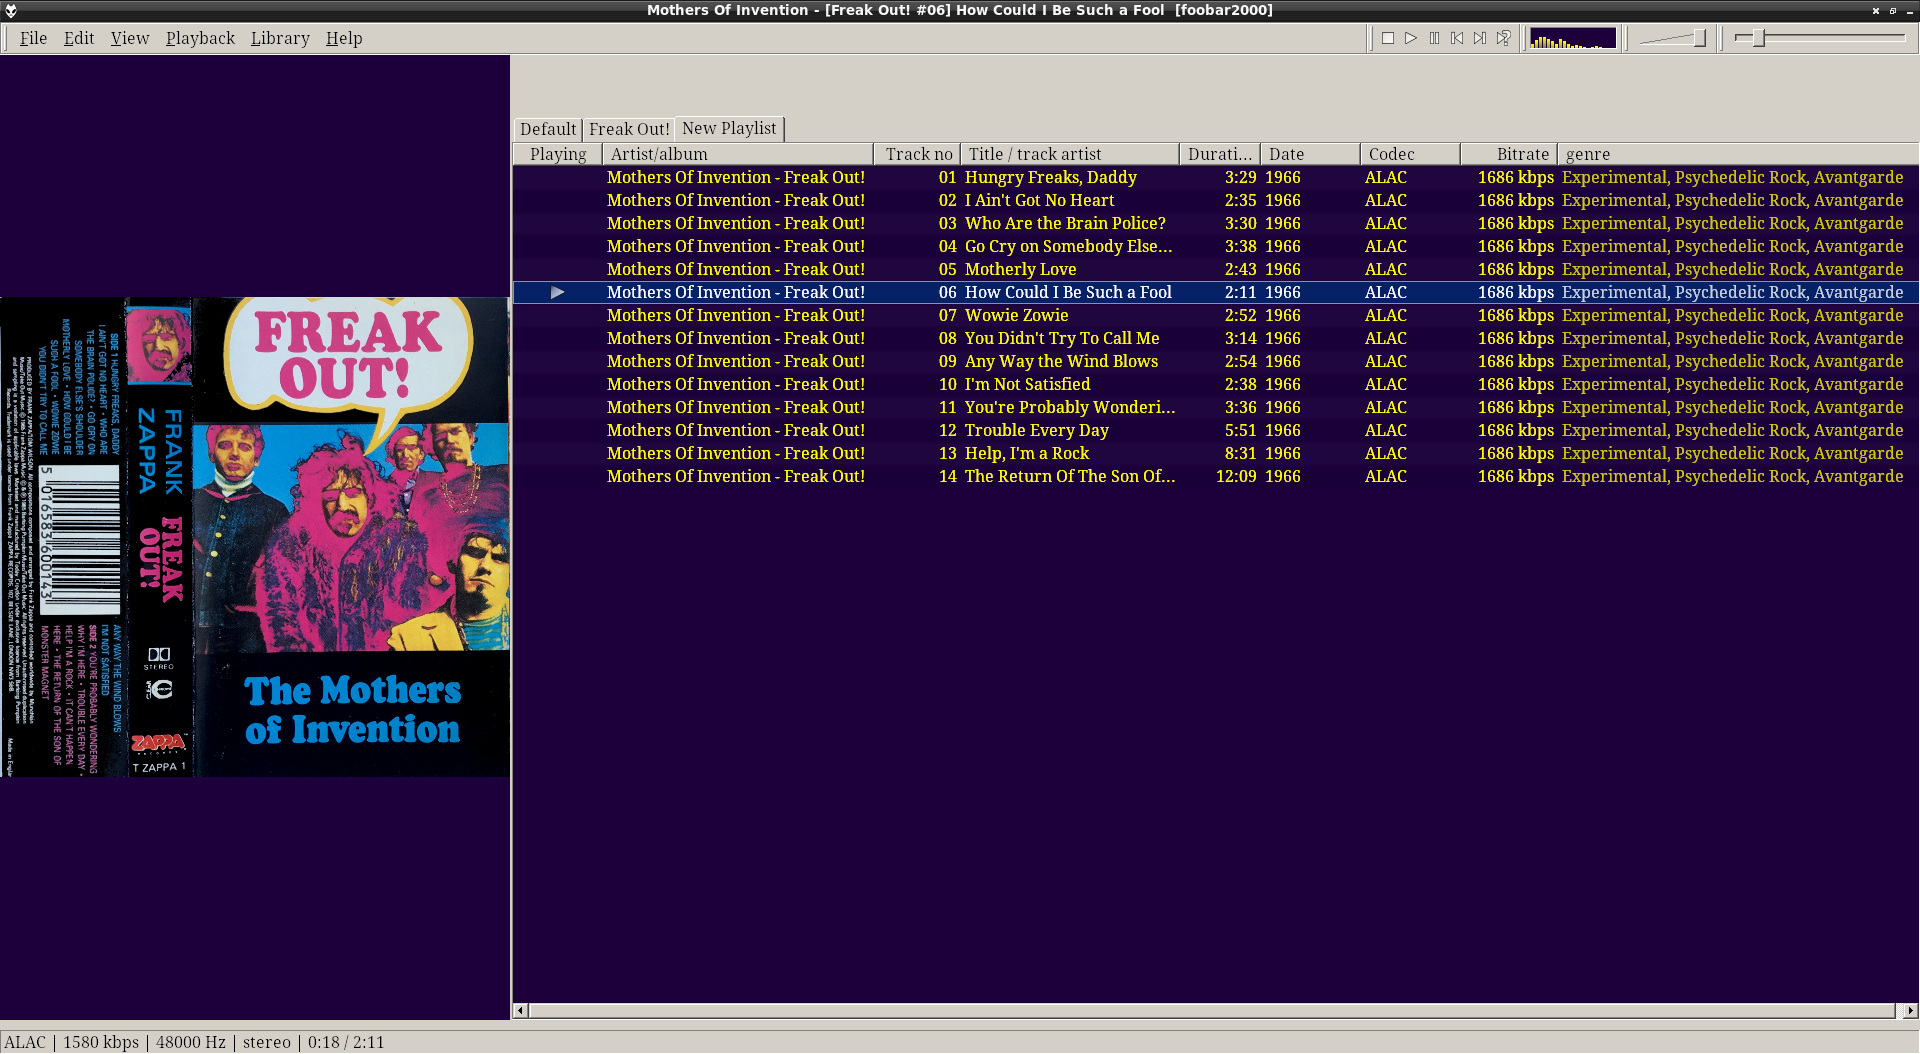Select the New Playlist tab
Screen dimensions: 1920x1054
729,128
